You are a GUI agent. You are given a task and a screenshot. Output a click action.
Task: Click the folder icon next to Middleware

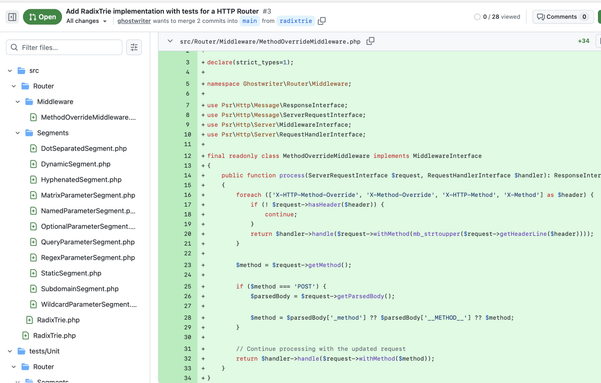[x=29, y=102]
